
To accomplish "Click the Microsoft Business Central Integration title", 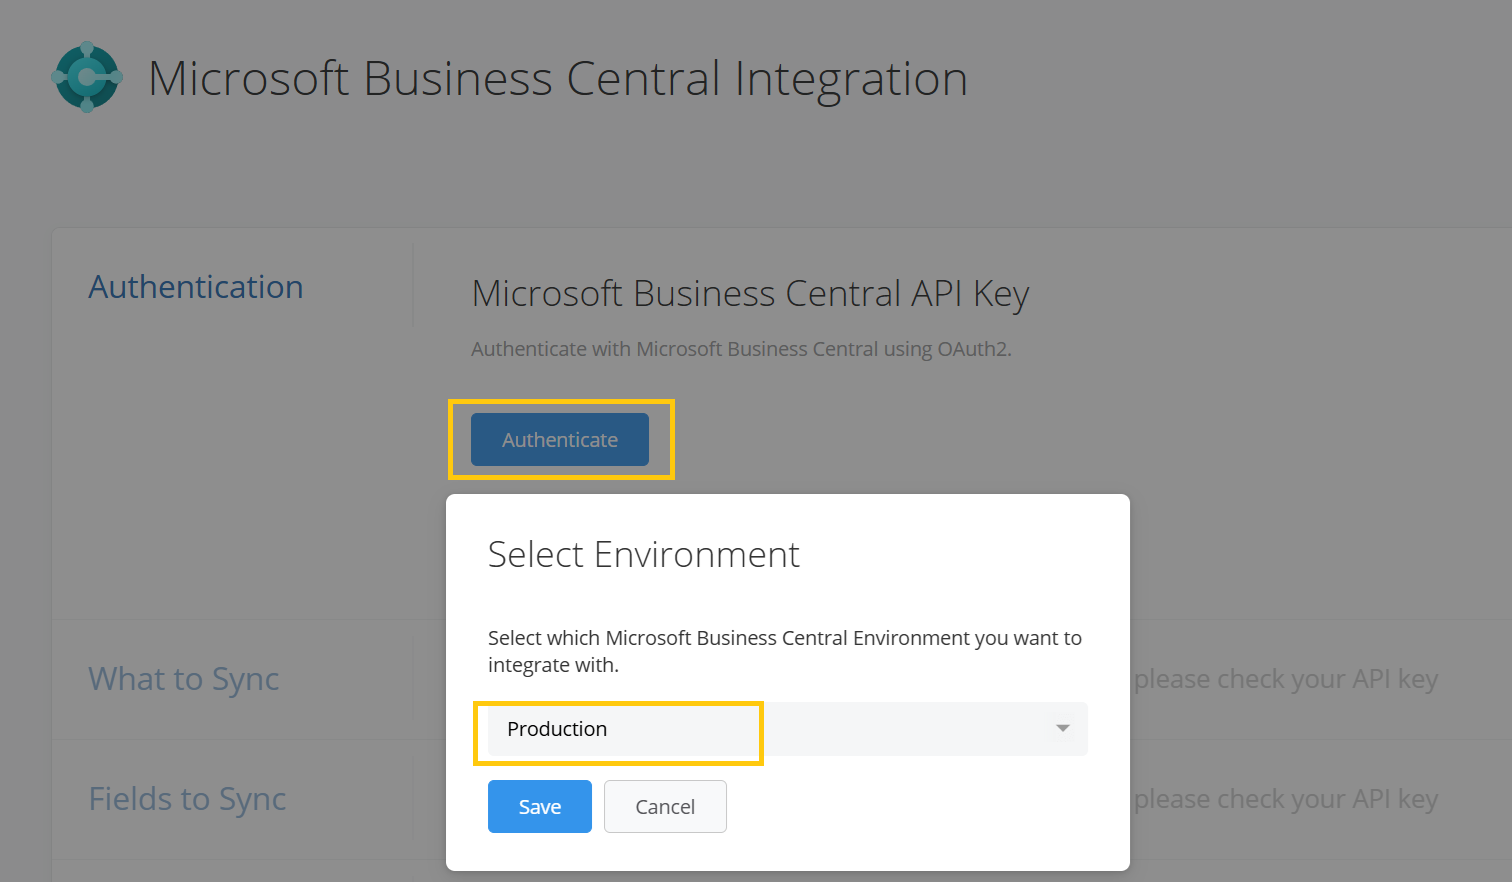I will (x=558, y=78).
